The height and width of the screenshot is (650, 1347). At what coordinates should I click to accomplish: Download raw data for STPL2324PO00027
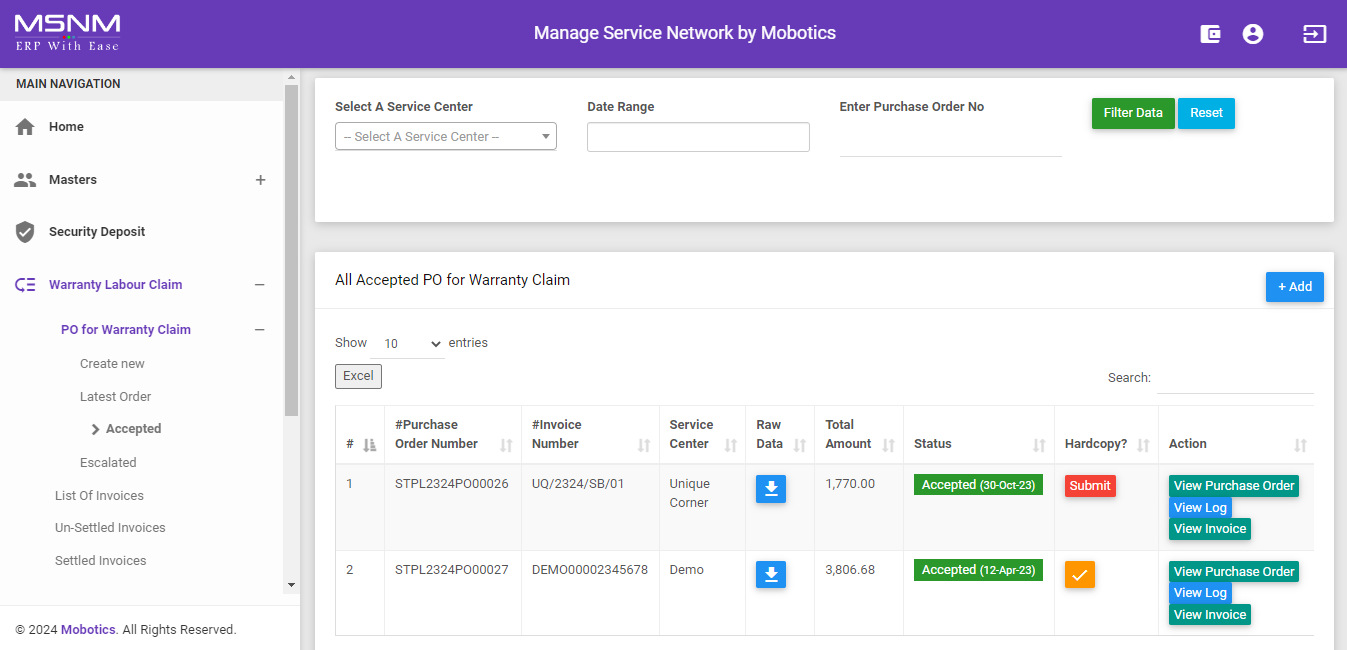tap(770, 575)
